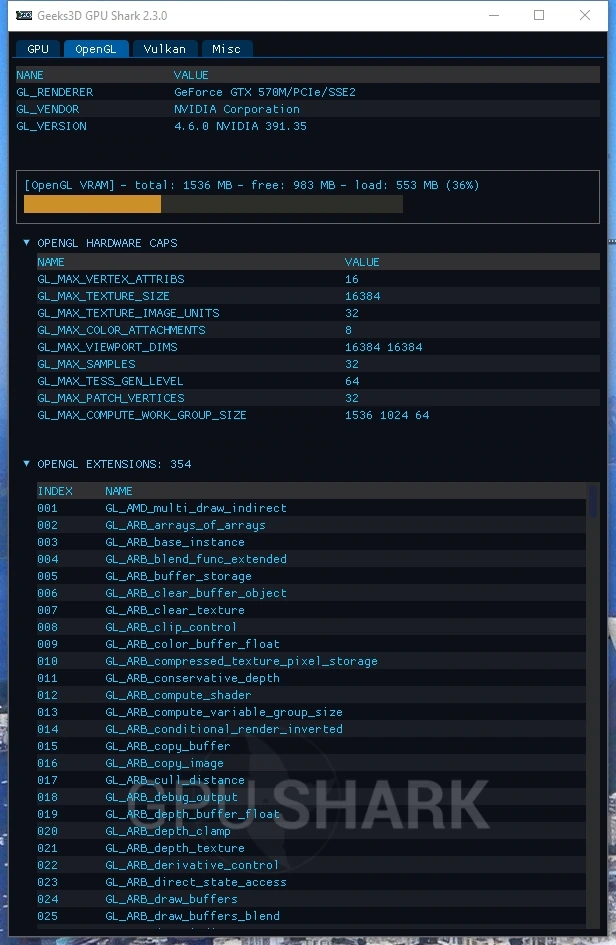Select the NVIDIA Corporation value
This screenshot has height=945, width=616.
pos(237,109)
